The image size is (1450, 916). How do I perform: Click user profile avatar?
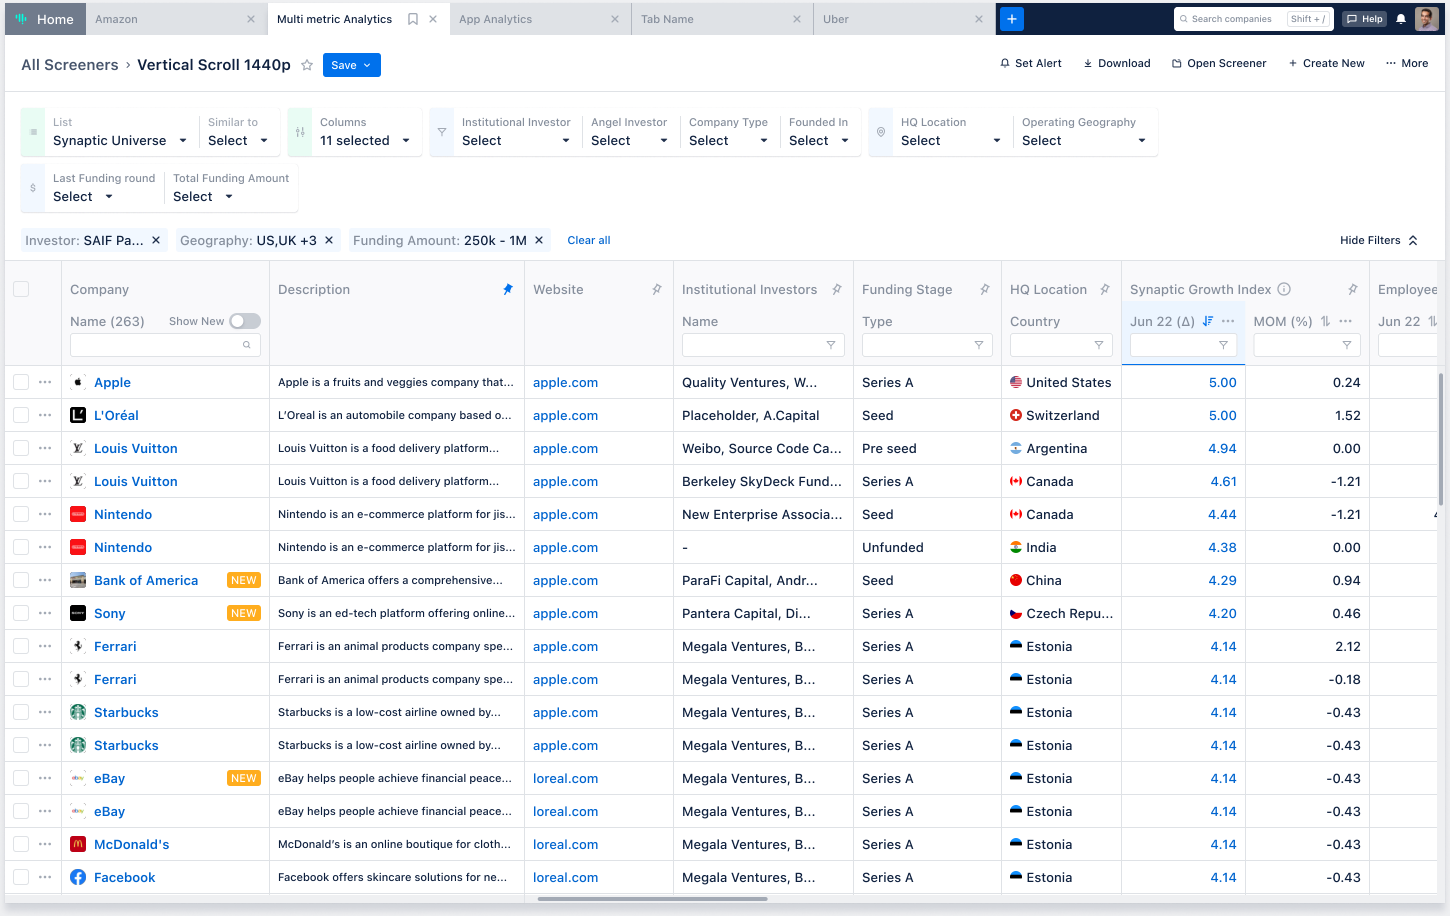pos(1427,18)
